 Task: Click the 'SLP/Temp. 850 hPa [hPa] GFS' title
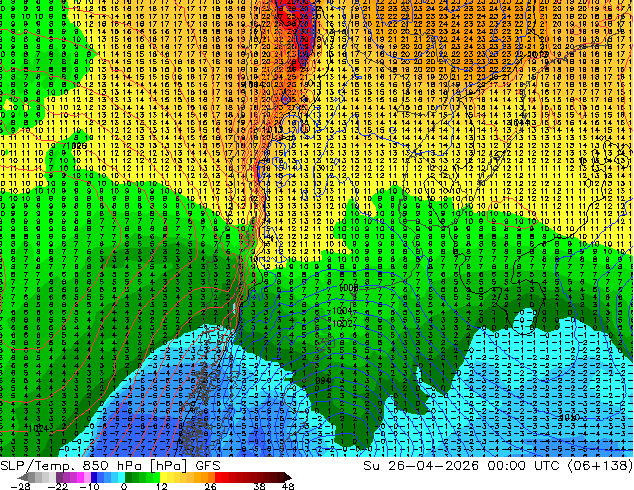(110, 466)
